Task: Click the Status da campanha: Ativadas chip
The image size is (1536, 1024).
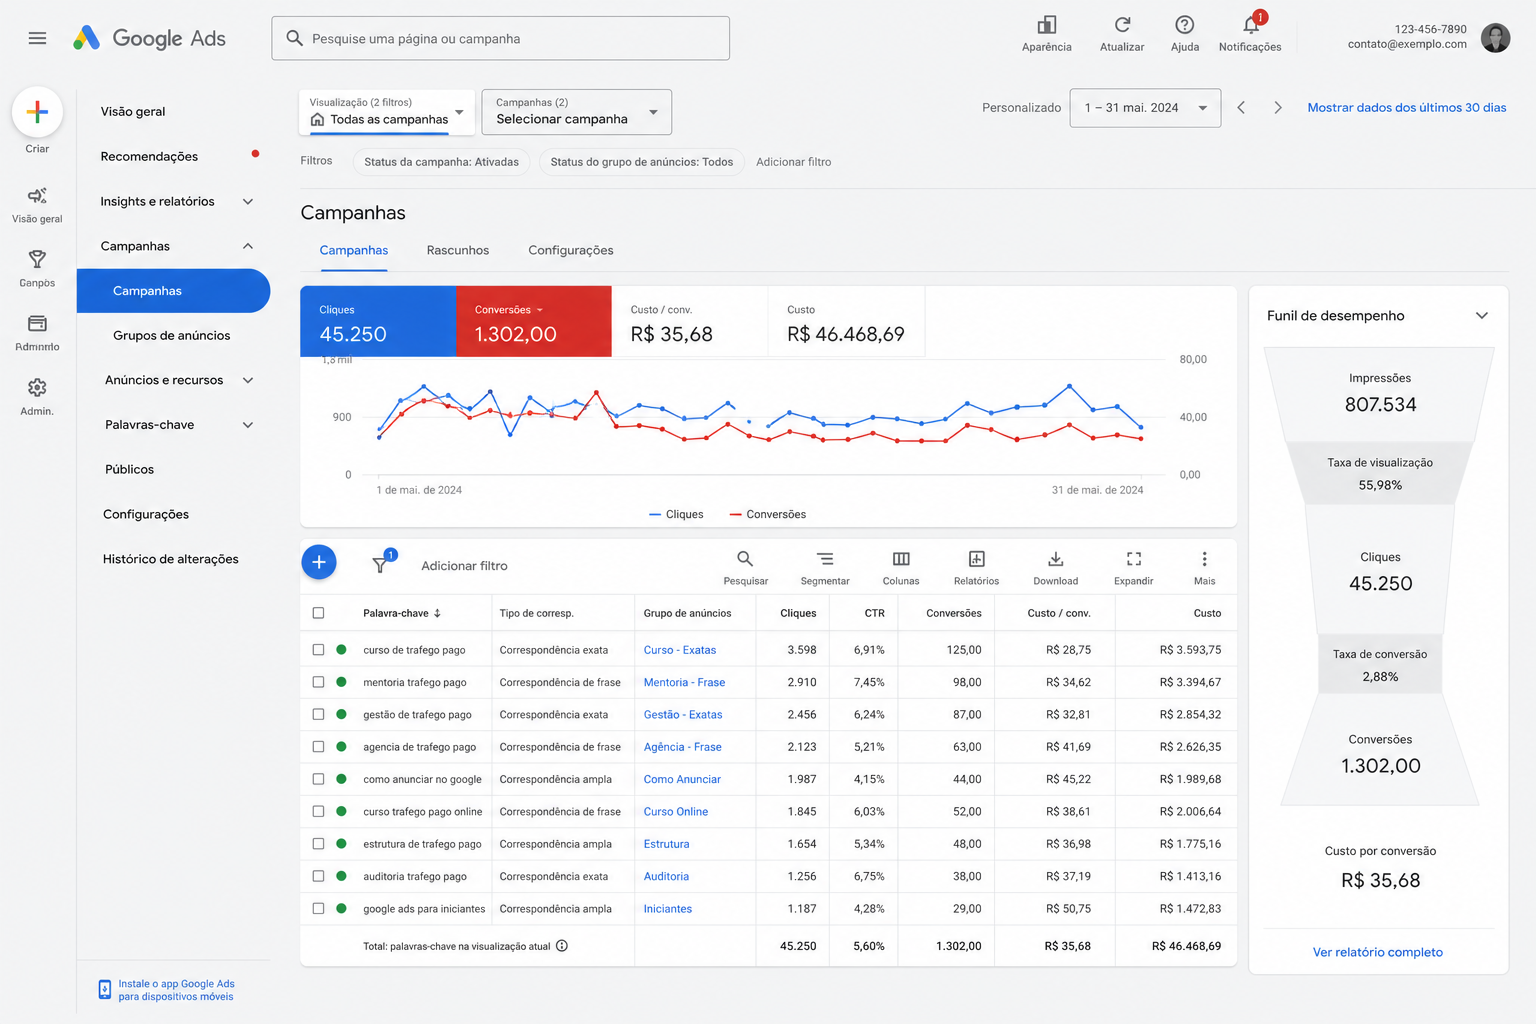Action: 441,162
